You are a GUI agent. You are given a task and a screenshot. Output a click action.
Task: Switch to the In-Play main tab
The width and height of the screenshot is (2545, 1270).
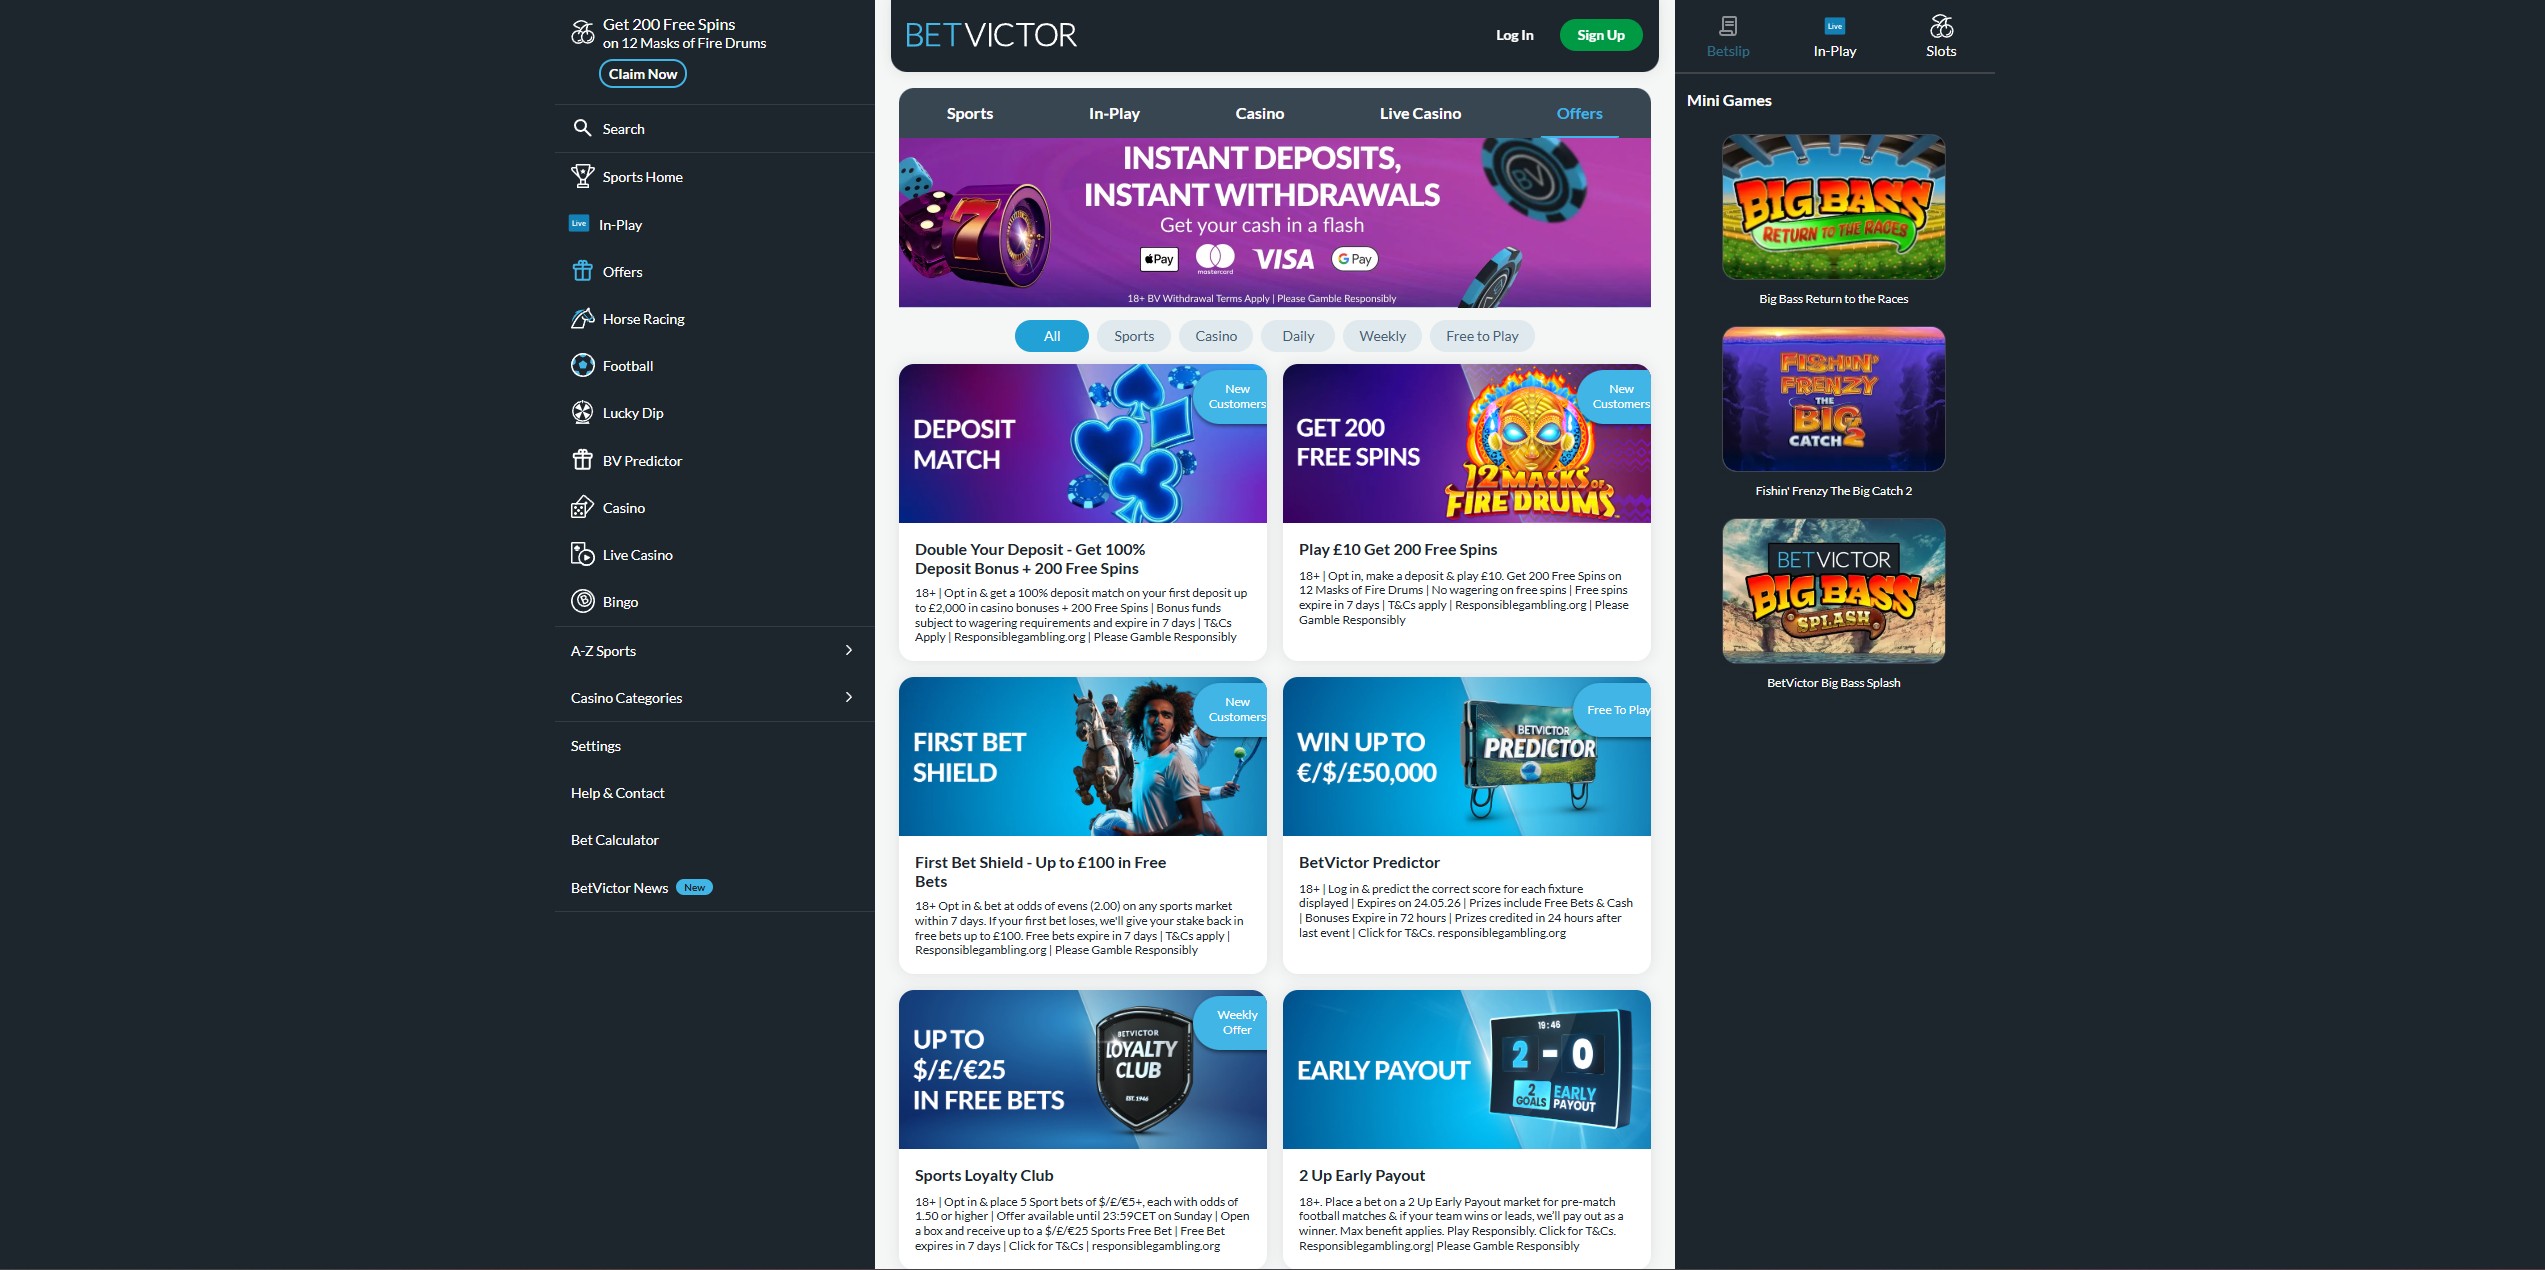1114,113
